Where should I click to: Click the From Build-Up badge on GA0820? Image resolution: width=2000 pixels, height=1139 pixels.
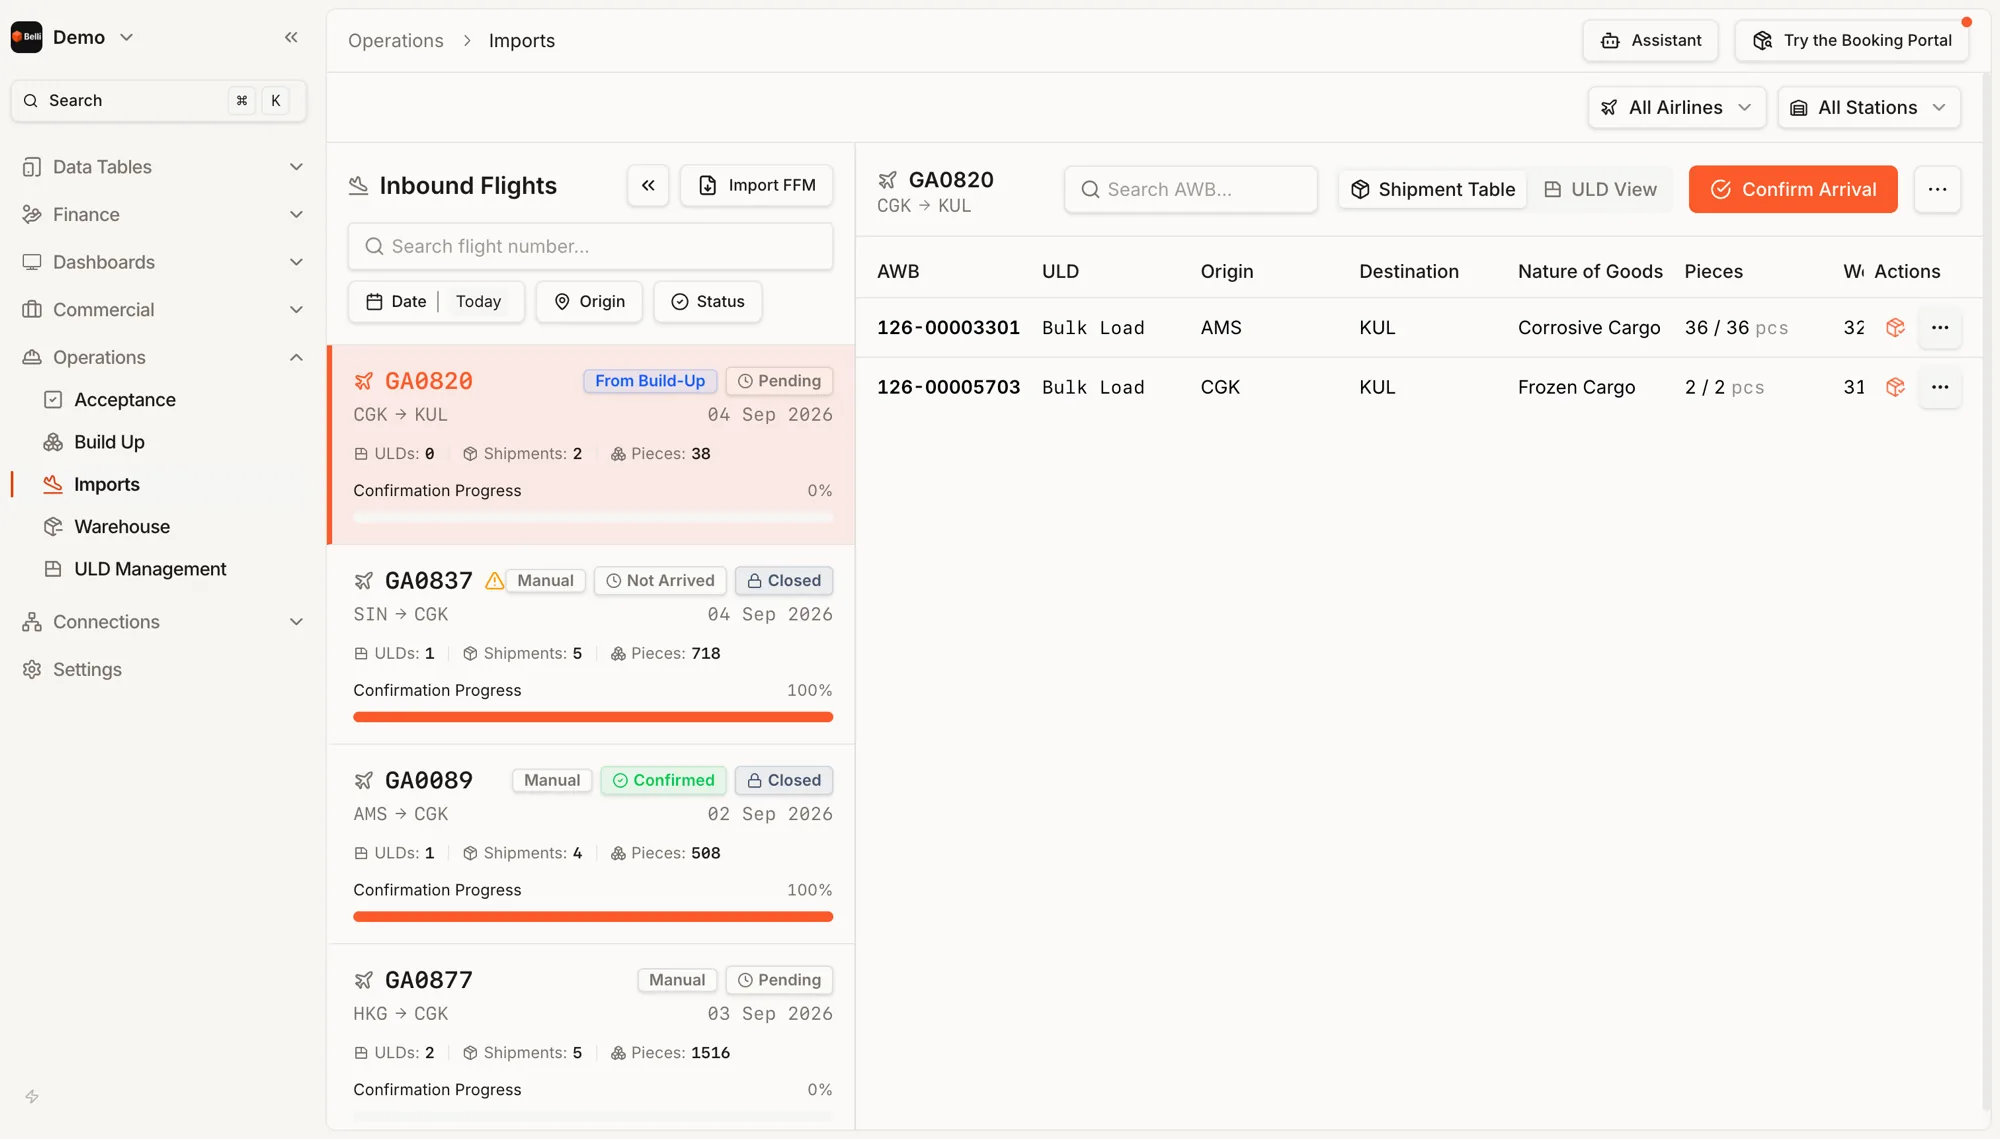650,381
